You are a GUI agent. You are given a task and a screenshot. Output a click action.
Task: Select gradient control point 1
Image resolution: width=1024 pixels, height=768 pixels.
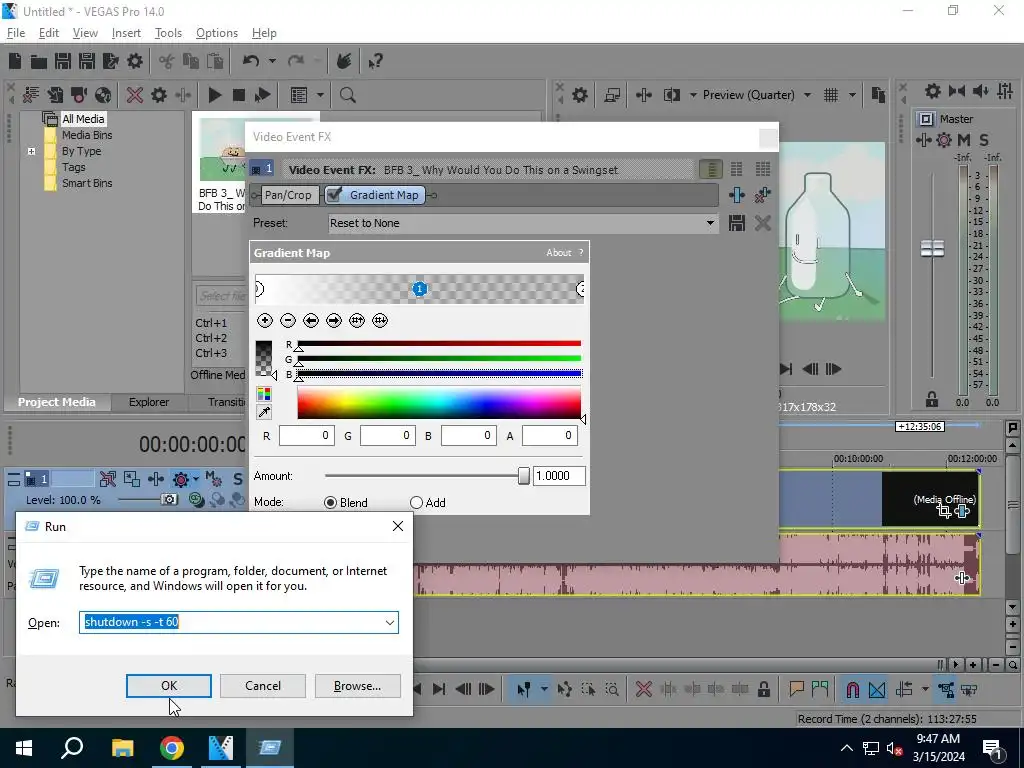tap(419, 289)
